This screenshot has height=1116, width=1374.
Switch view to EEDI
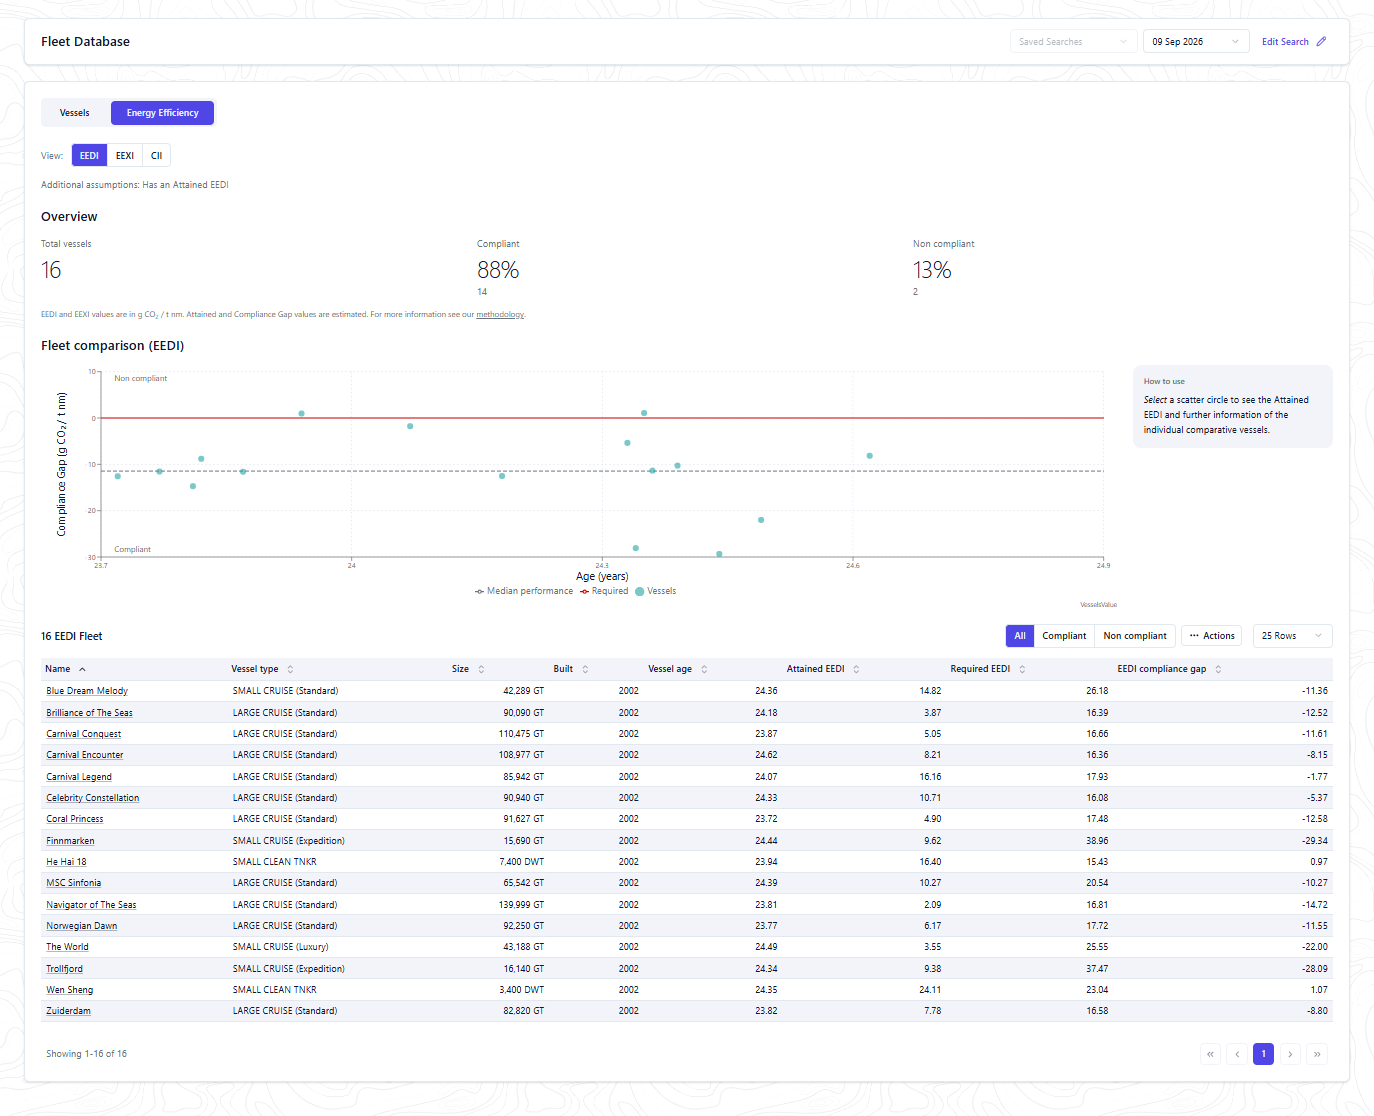click(x=89, y=155)
